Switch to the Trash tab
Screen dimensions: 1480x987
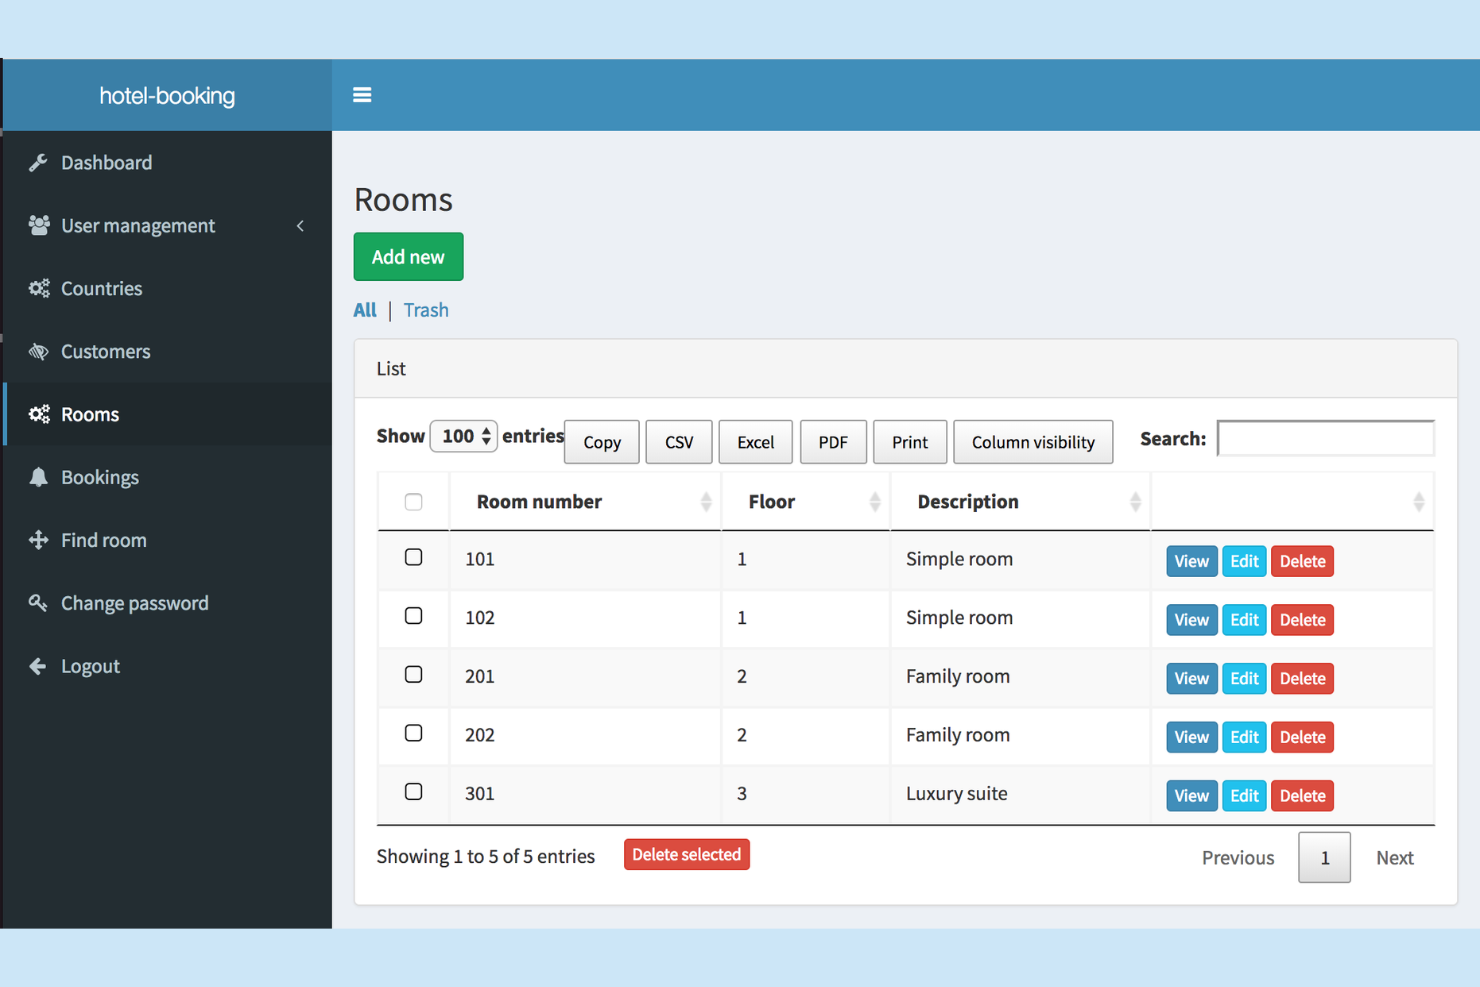[426, 310]
